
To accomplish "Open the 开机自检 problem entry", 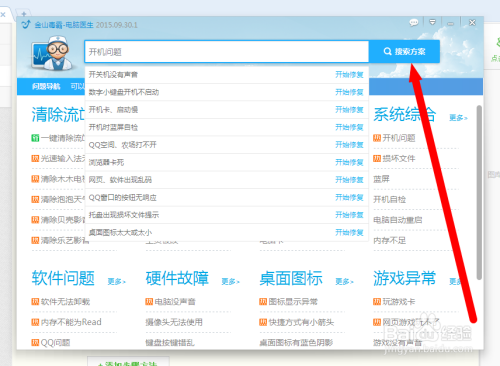I will click(x=389, y=199).
